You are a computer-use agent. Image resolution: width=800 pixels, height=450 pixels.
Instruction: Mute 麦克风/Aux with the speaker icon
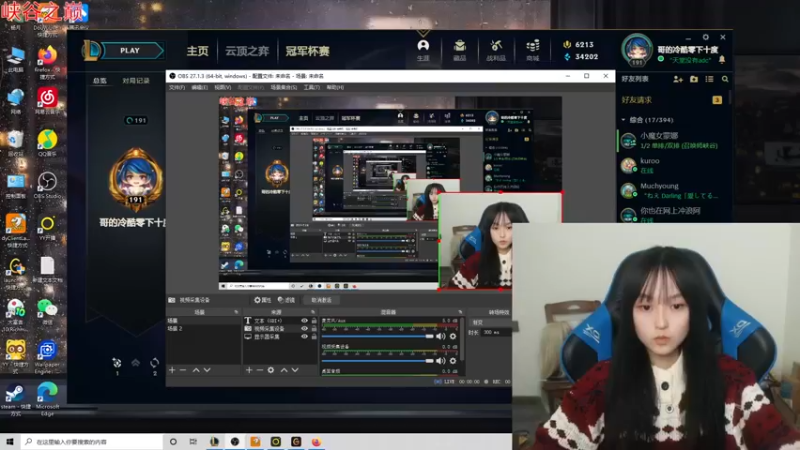point(441,336)
